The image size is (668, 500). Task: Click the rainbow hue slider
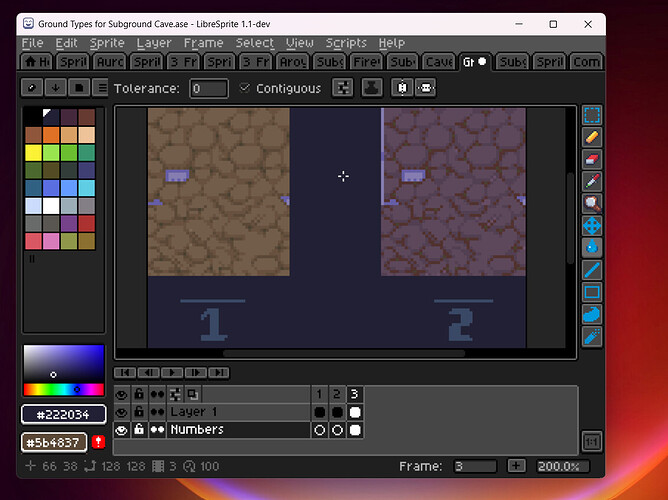(63, 389)
